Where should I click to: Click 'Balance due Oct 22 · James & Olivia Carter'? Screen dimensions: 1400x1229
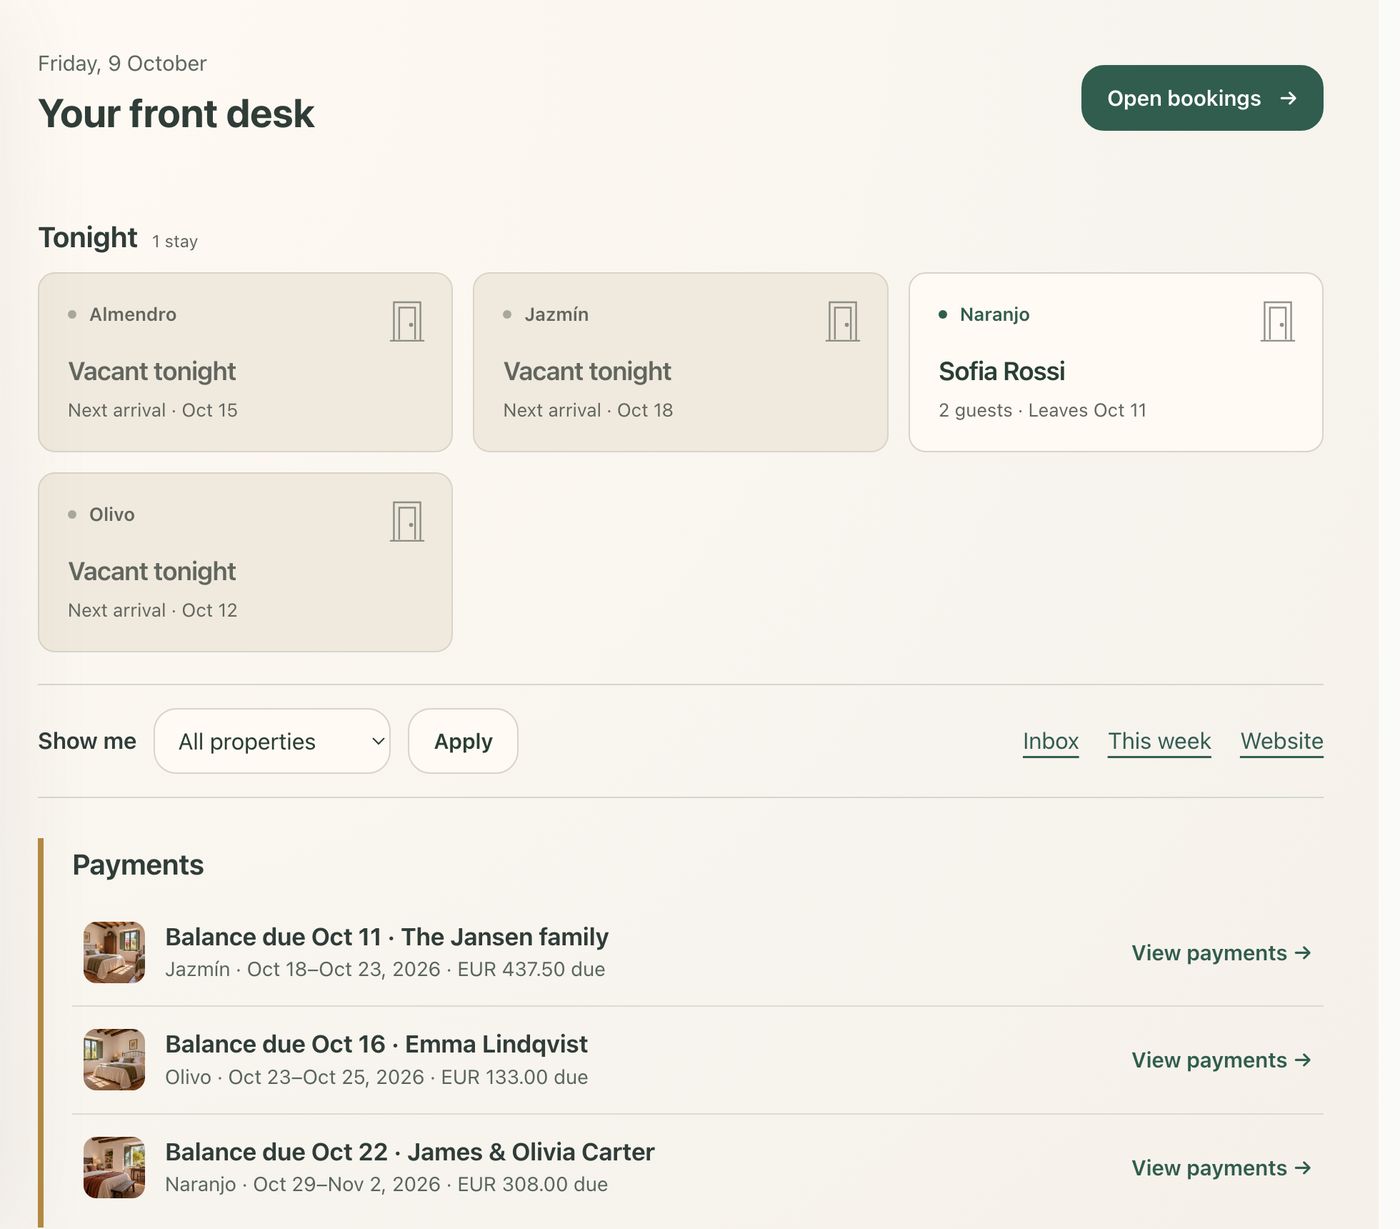[410, 1152]
